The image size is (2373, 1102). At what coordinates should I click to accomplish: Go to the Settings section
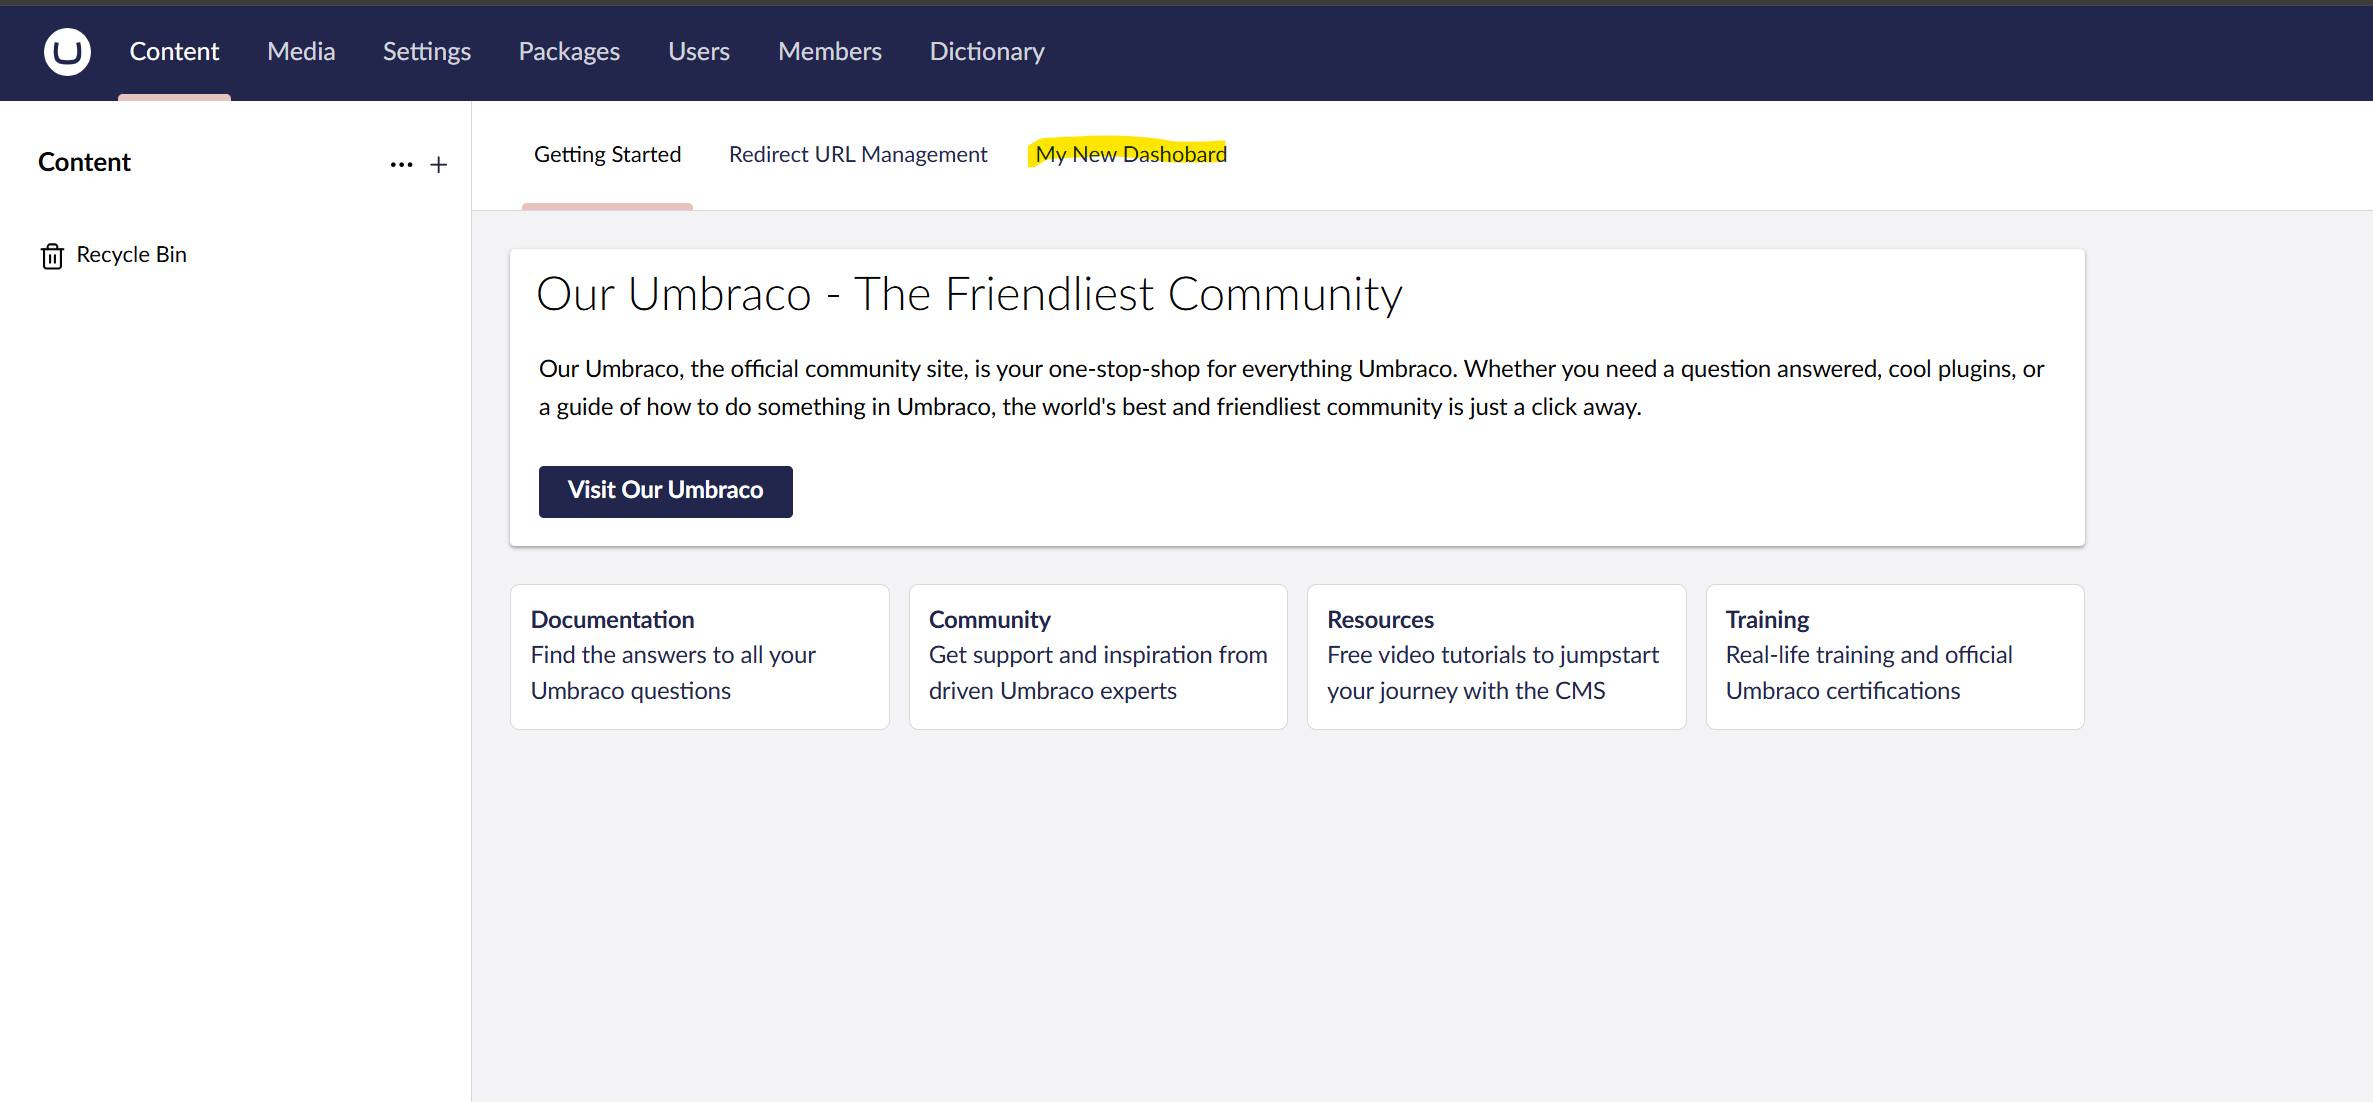tap(427, 52)
